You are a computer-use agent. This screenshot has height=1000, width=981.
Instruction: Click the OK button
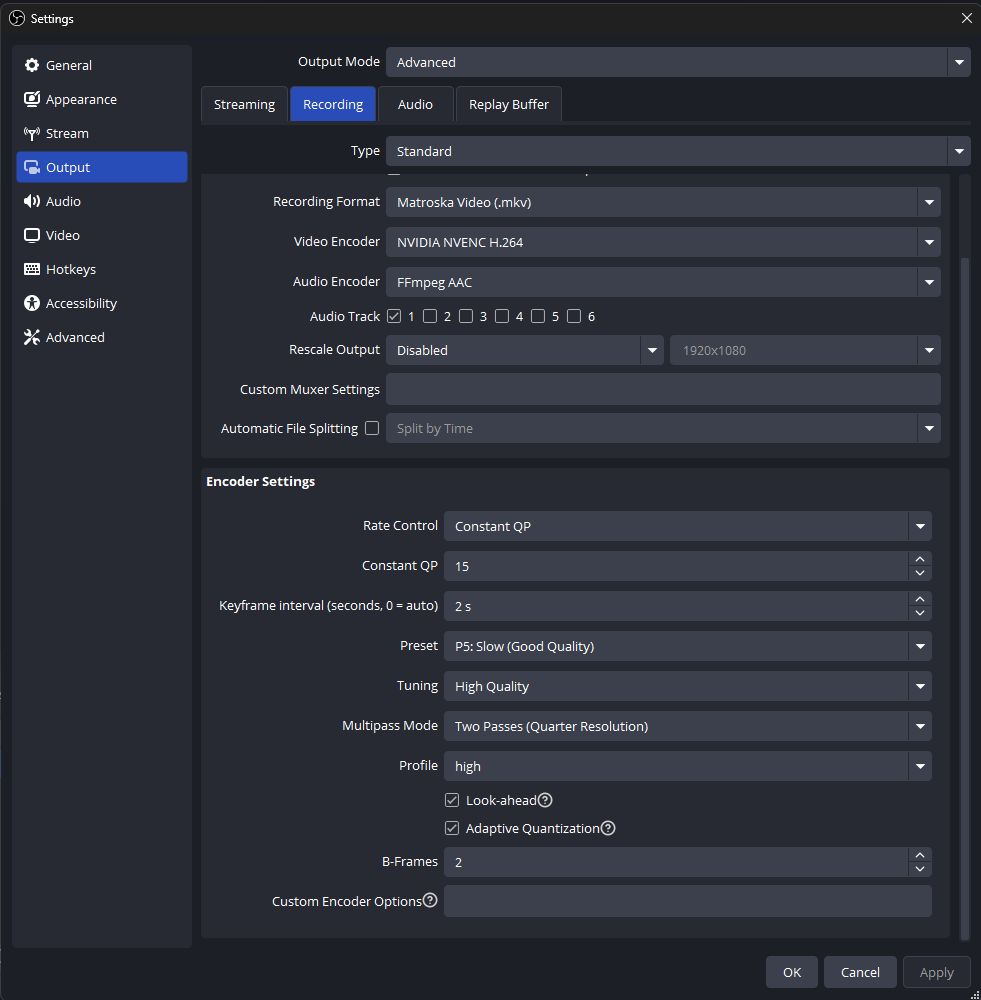coord(792,972)
